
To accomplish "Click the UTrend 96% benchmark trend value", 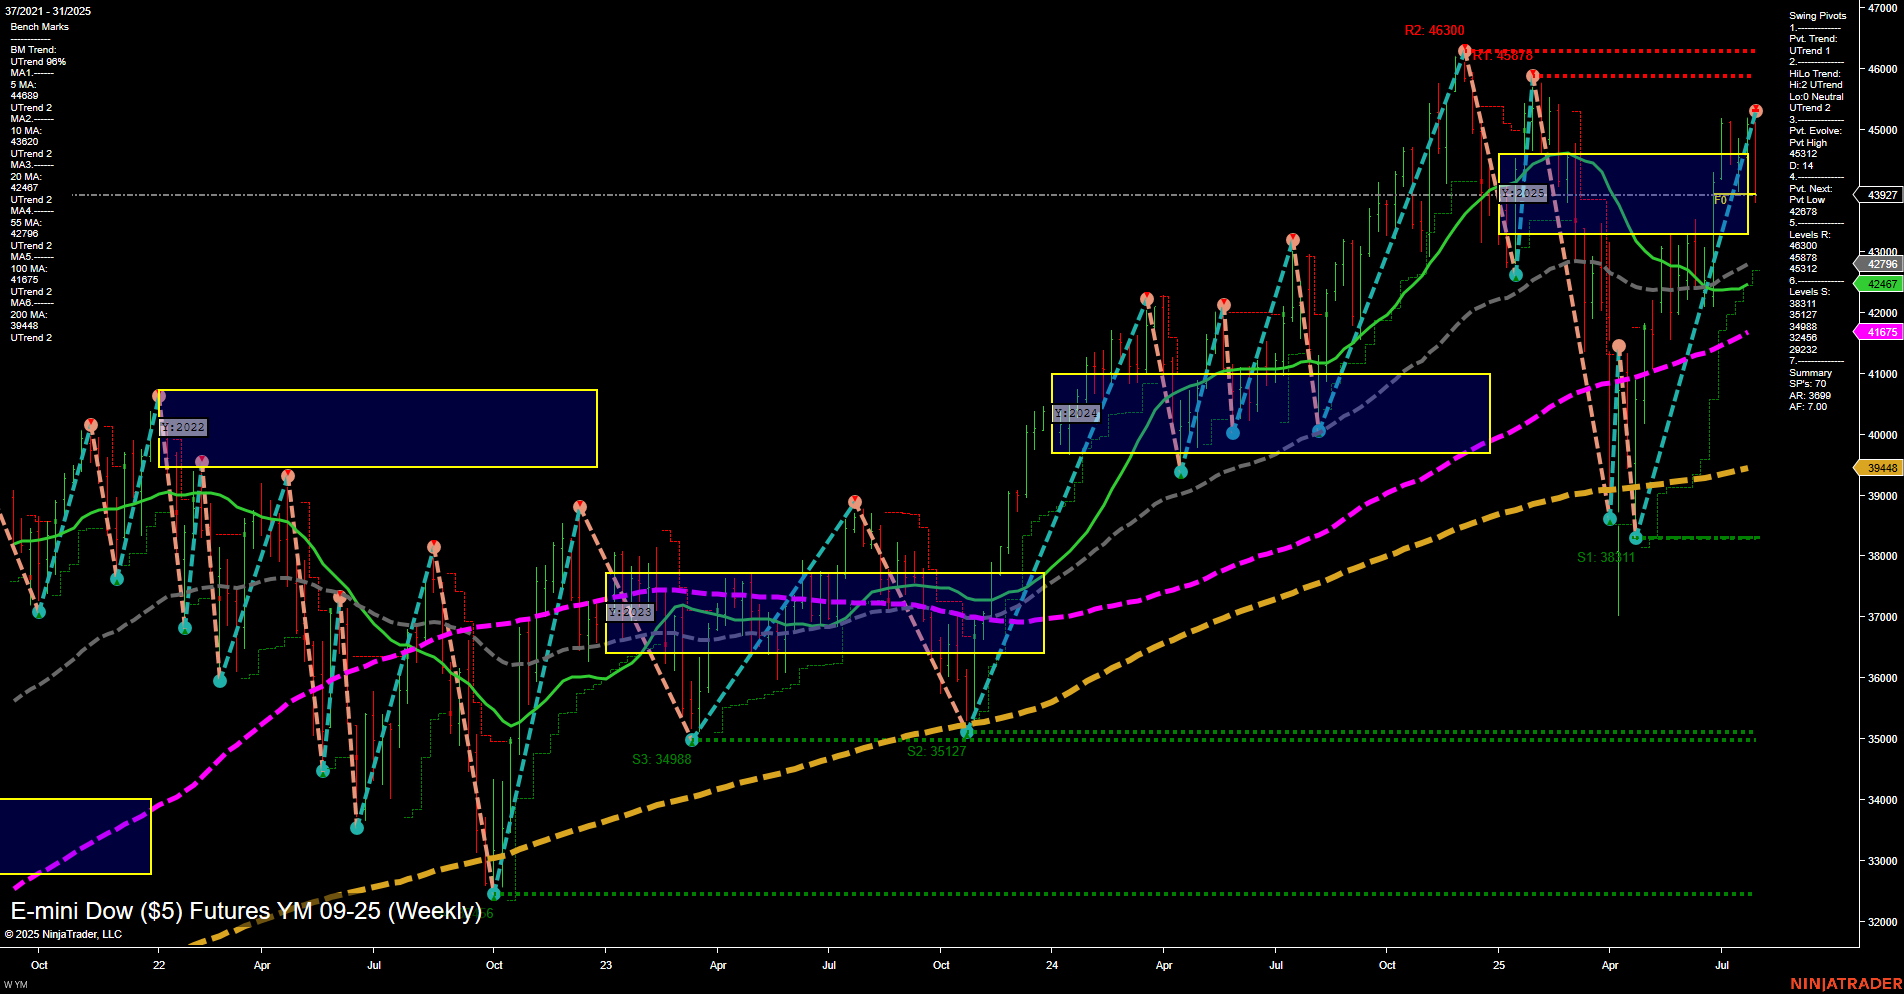I will tap(38, 62).
